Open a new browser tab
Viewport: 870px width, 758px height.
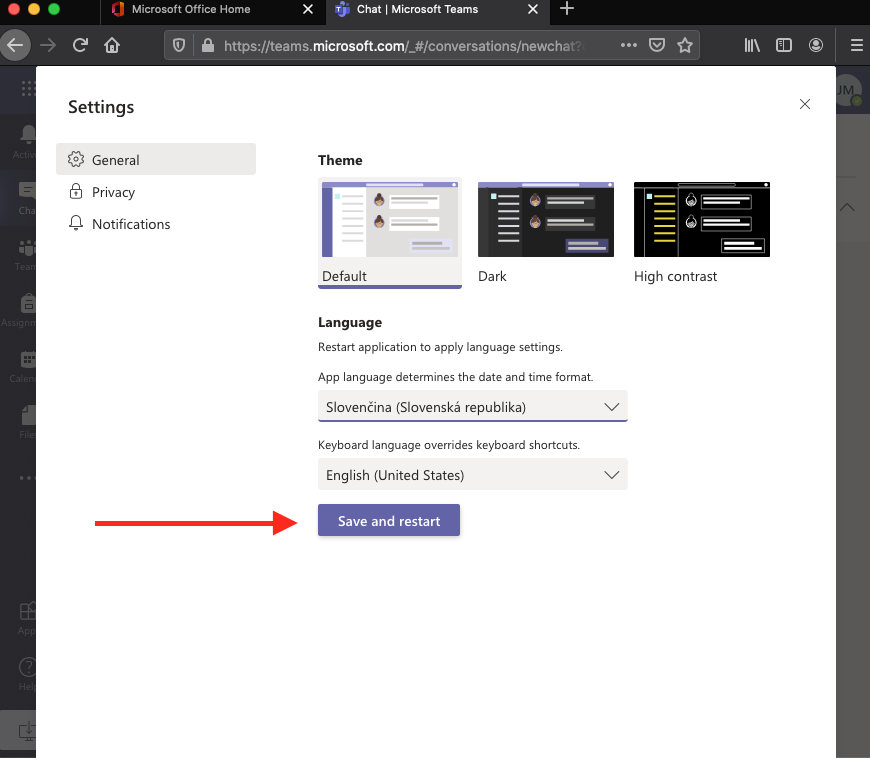click(567, 10)
